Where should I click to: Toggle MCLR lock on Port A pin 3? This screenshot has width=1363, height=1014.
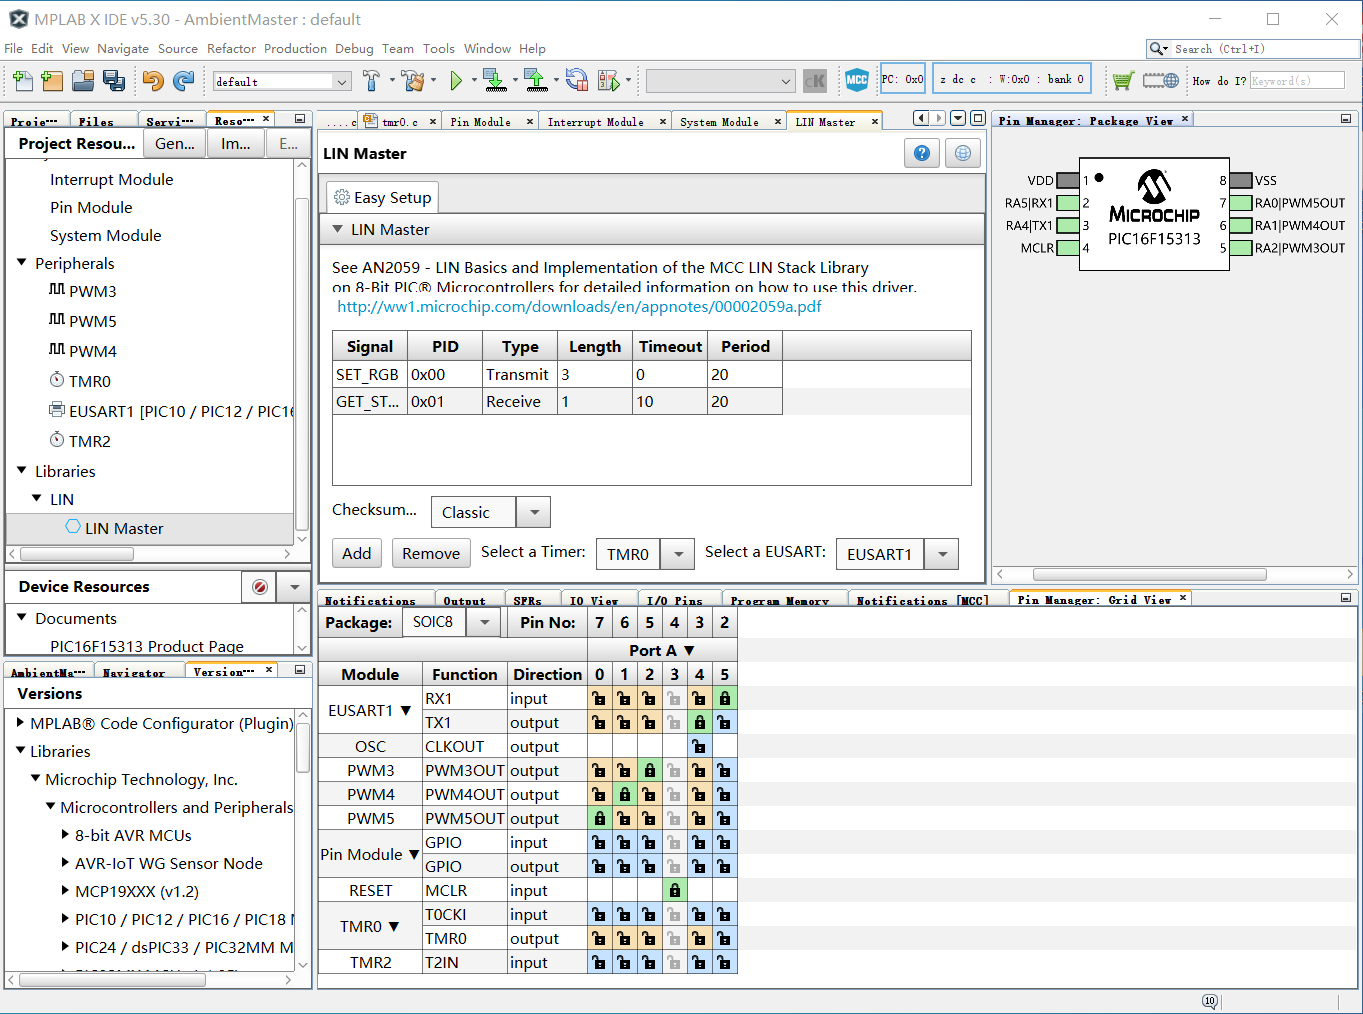coord(675,890)
